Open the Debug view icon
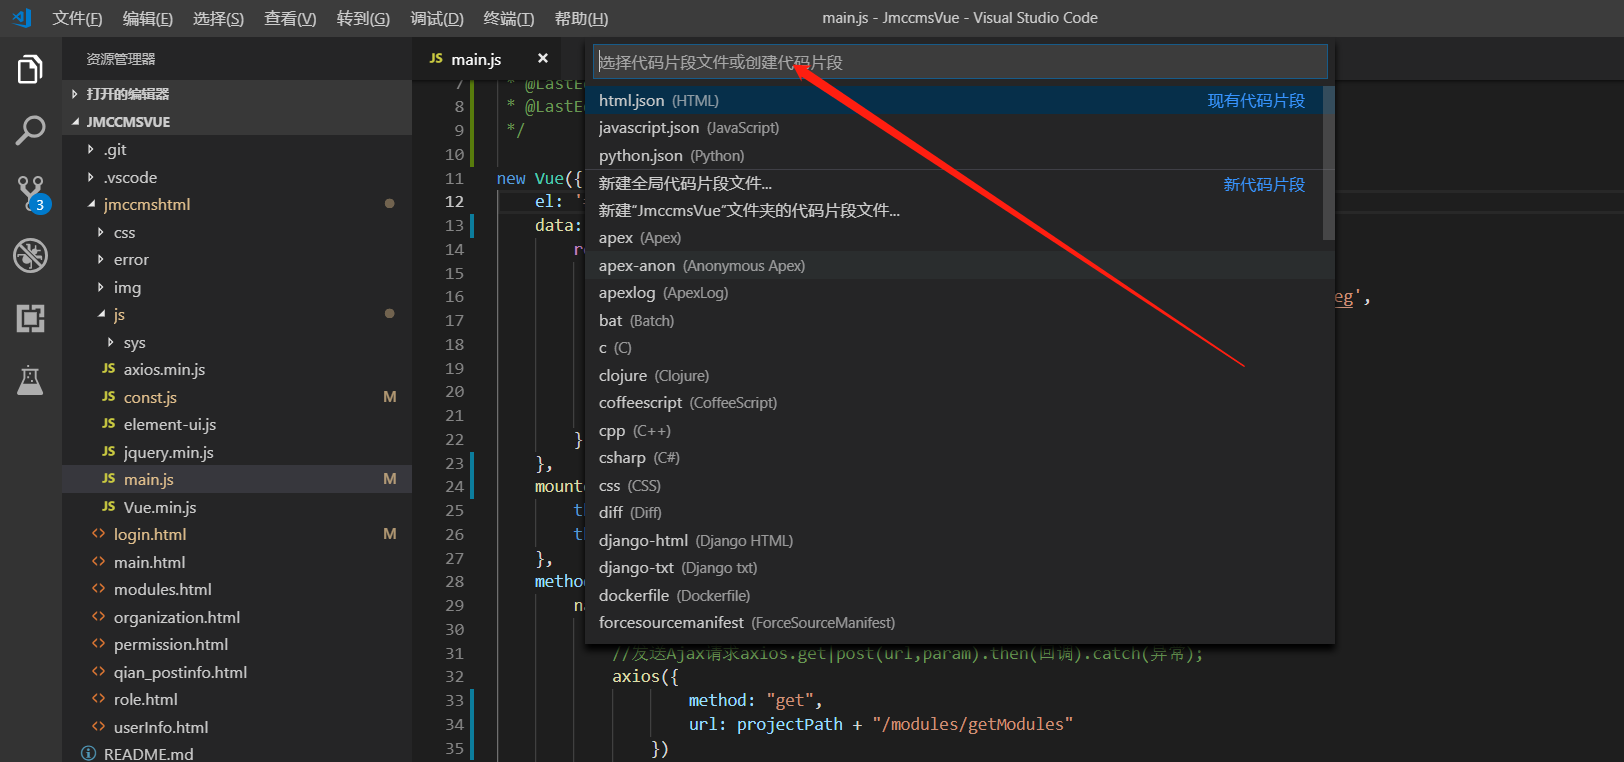The width and height of the screenshot is (1624, 762). pos(30,255)
